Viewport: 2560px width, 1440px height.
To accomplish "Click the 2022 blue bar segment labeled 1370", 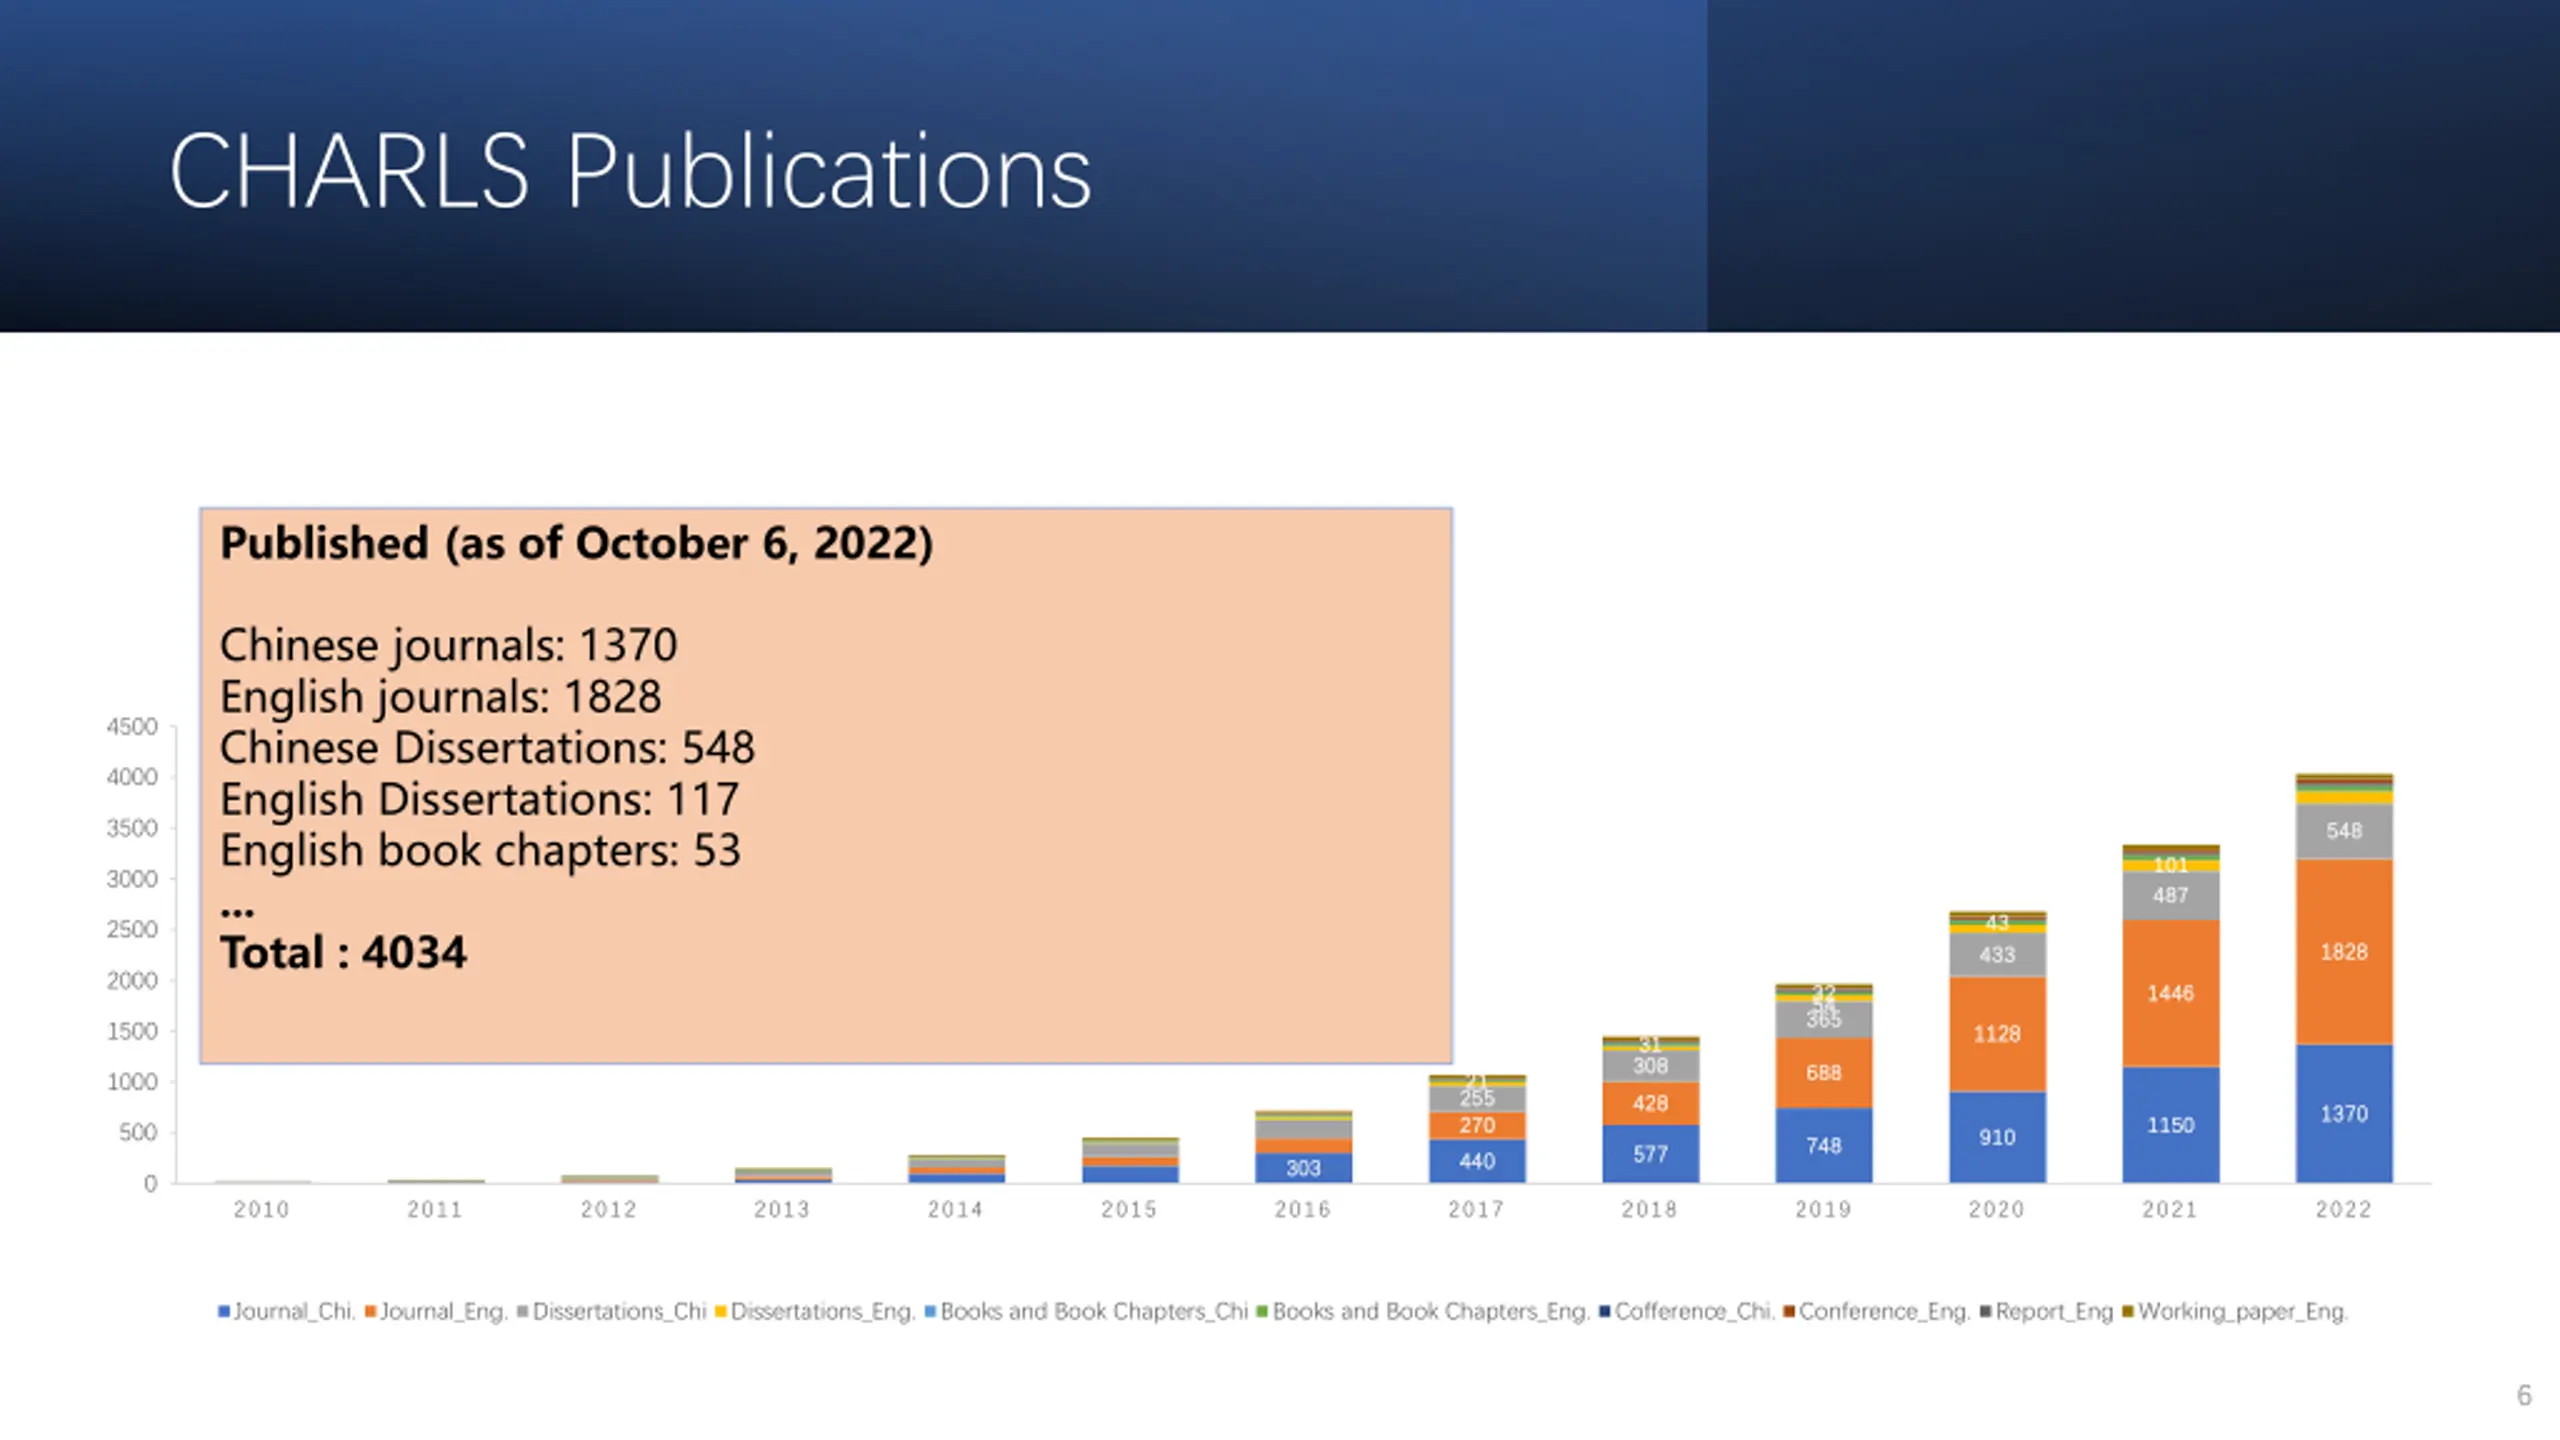I will [x=2343, y=1114].
